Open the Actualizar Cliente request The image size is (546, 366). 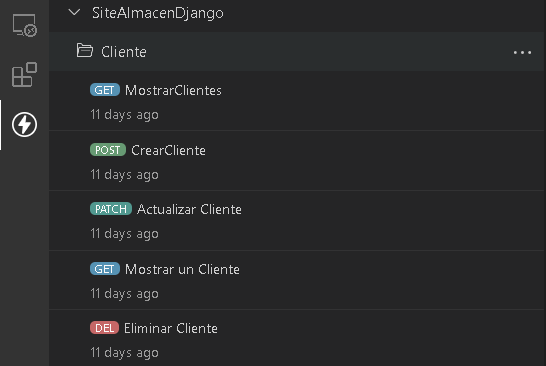tap(189, 209)
